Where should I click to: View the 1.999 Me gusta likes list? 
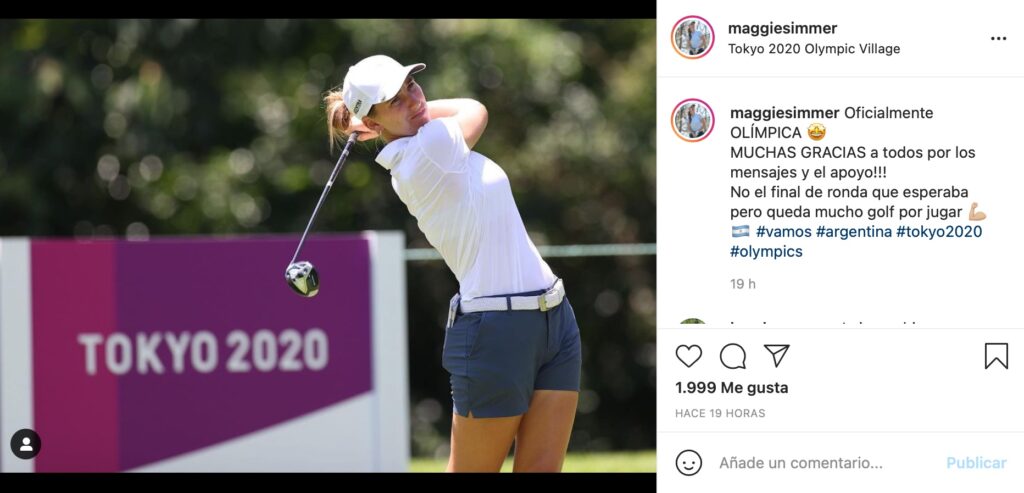(731, 388)
